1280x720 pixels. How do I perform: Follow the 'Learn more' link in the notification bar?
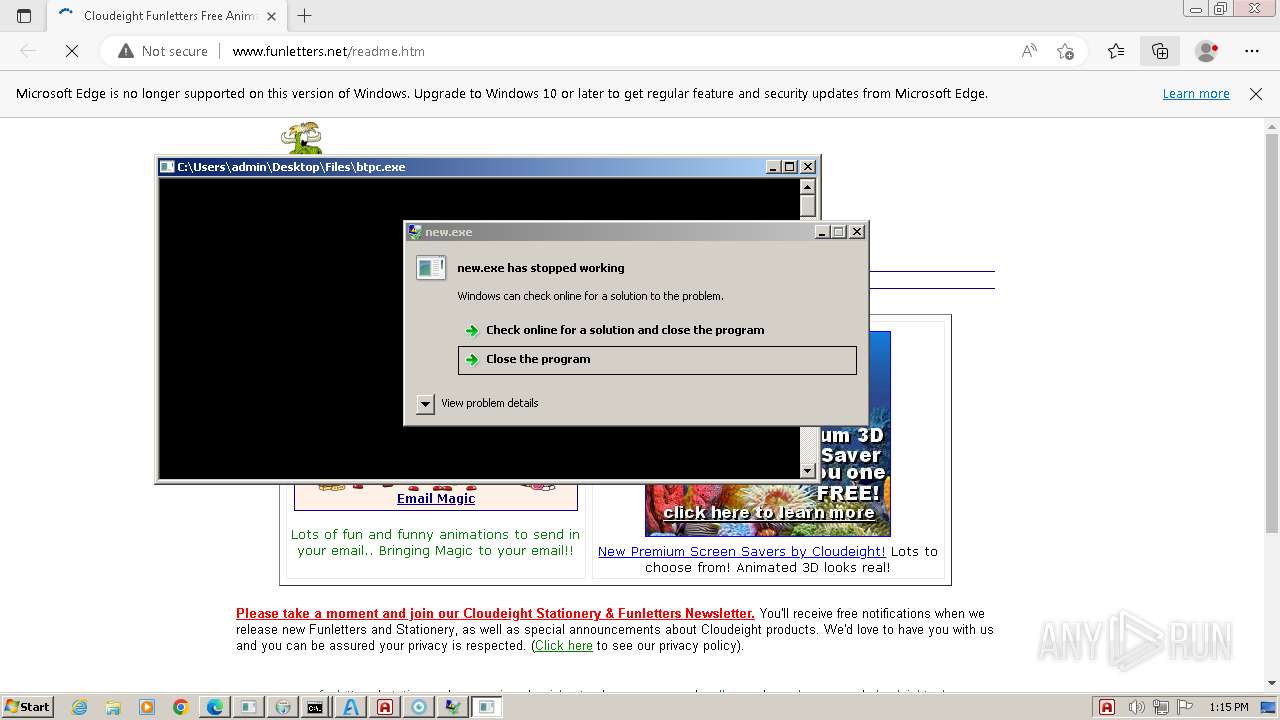(x=1196, y=94)
